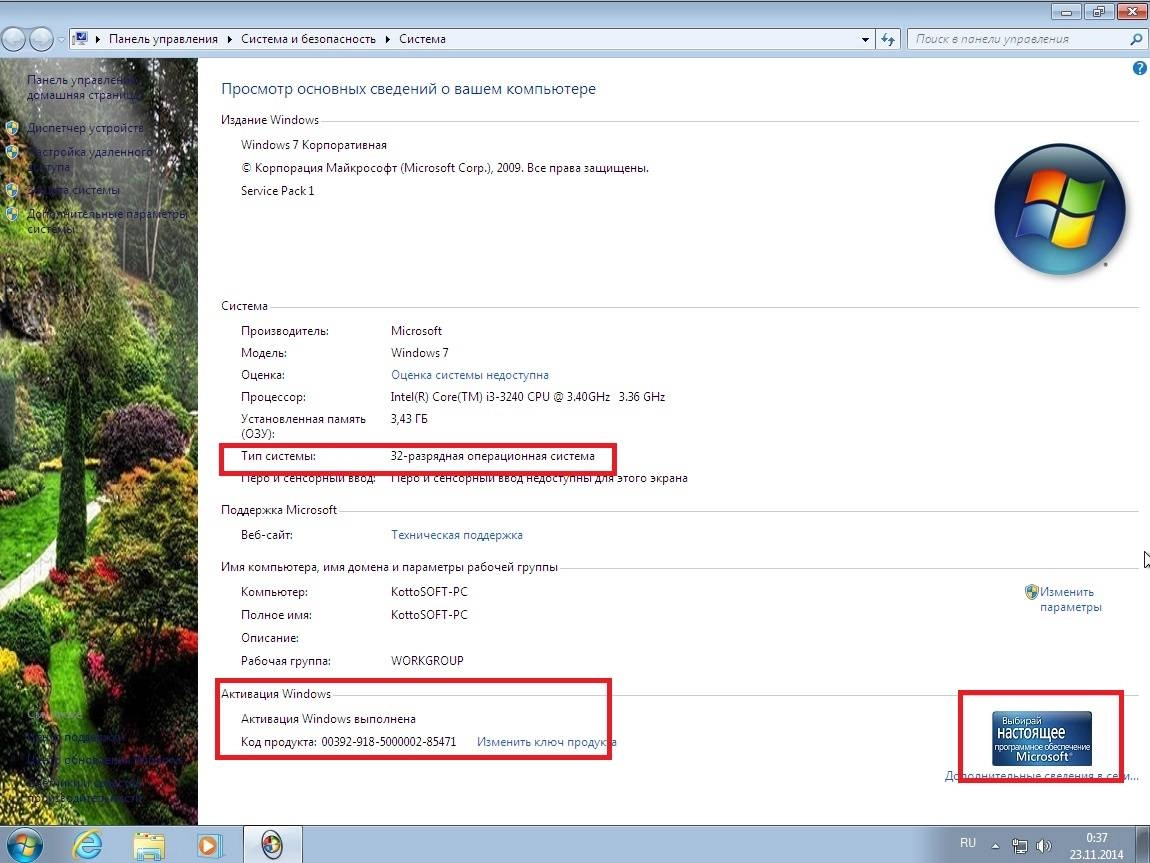Click the taskbar clock 0:37 23.11.2014
The width and height of the screenshot is (1150, 863).
coord(1096,846)
